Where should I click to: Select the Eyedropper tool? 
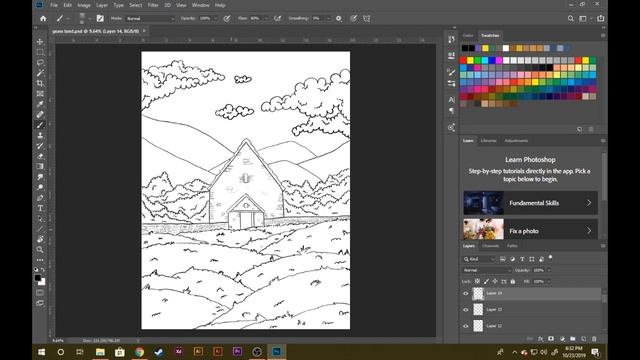(40, 104)
